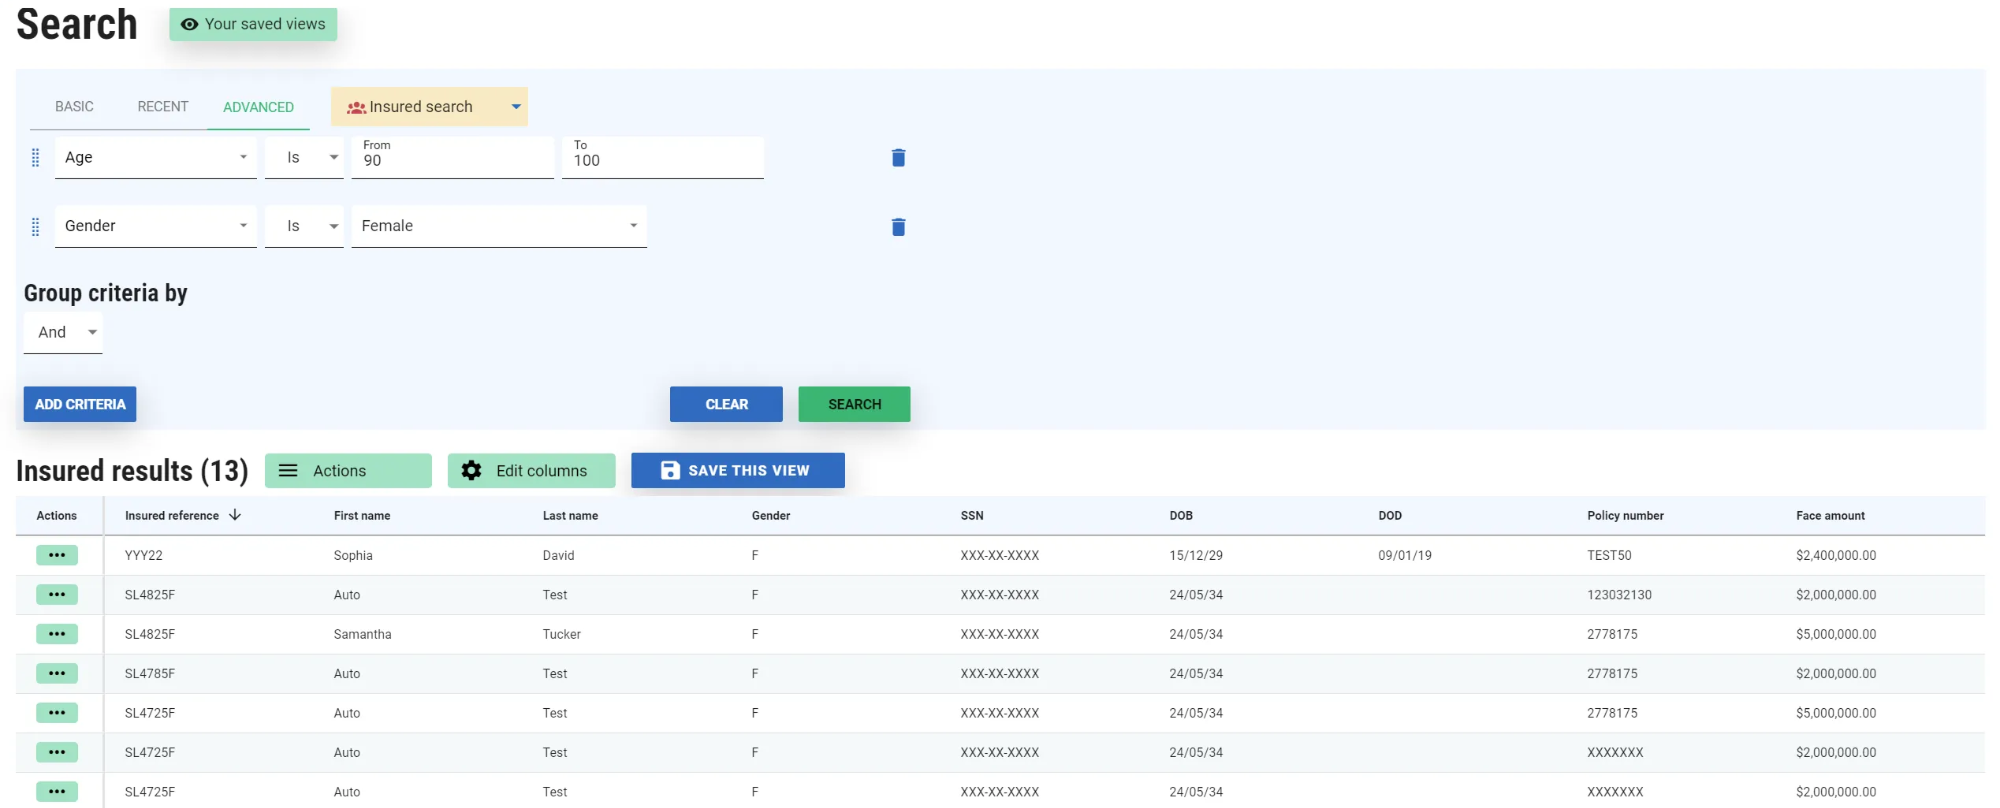Open row actions for the SL4785F row
The height and width of the screenshot is (808, 2000).
click(x=57, y=673)
